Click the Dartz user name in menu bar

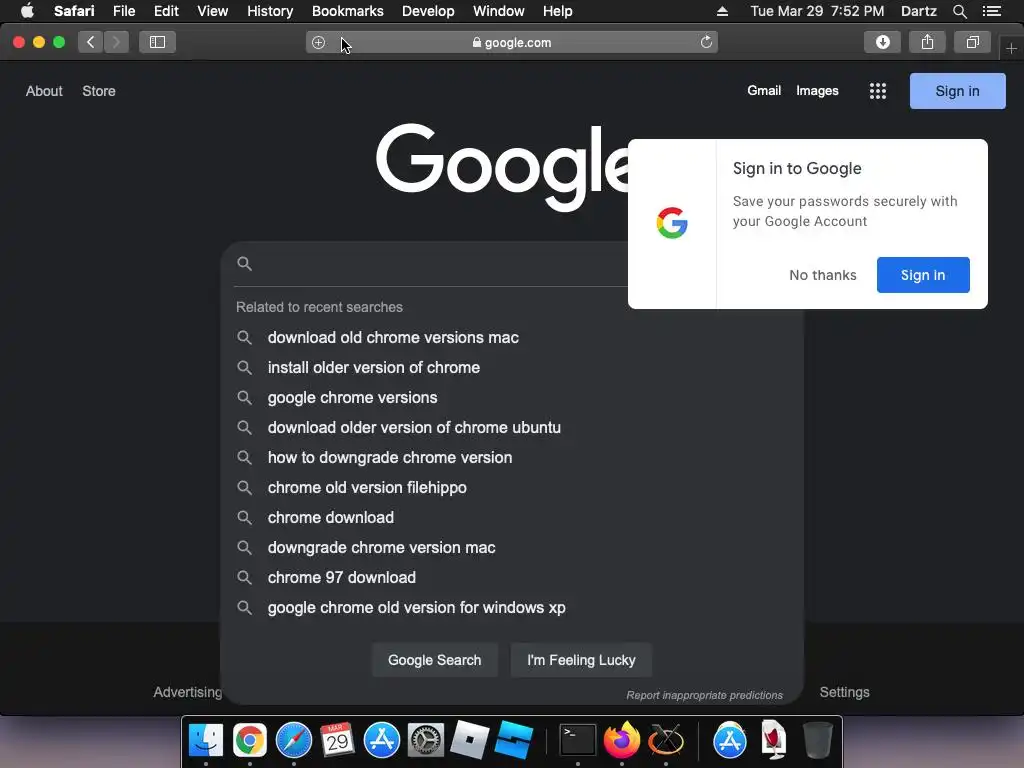pyautogui.click(x=919, y=11)
